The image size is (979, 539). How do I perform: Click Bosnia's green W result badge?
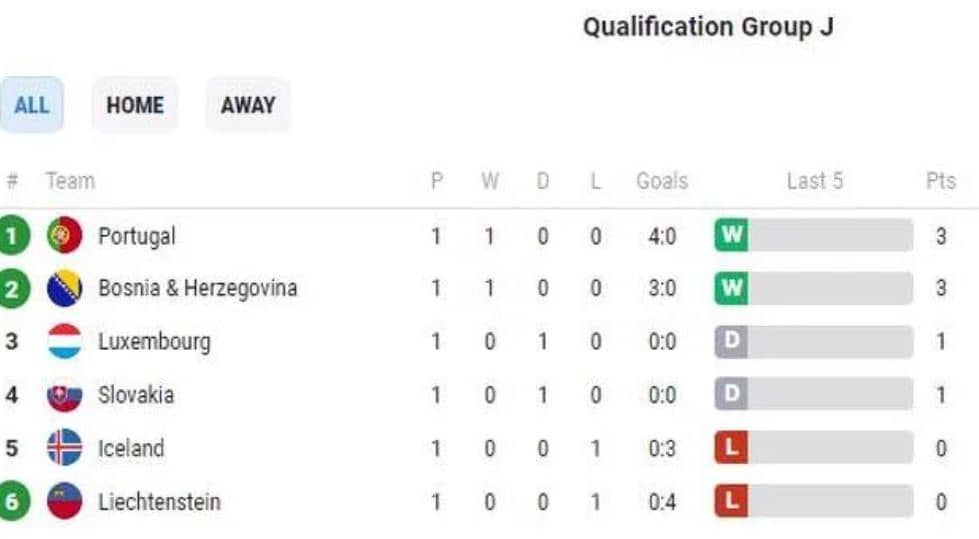pyautogui.click(x=731, y=288)
